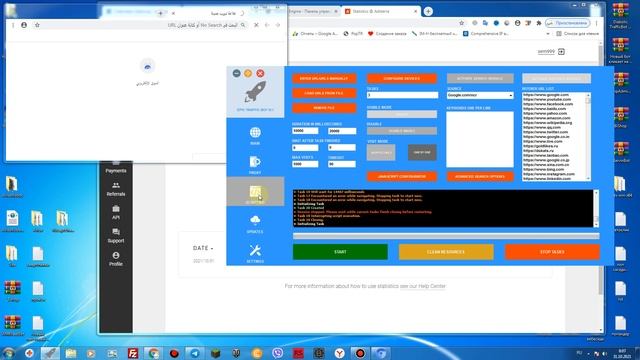The width and height of the screenshot is (640, 360).
Task: Click the yellow Clean Resources button
Action: [446, 252]
